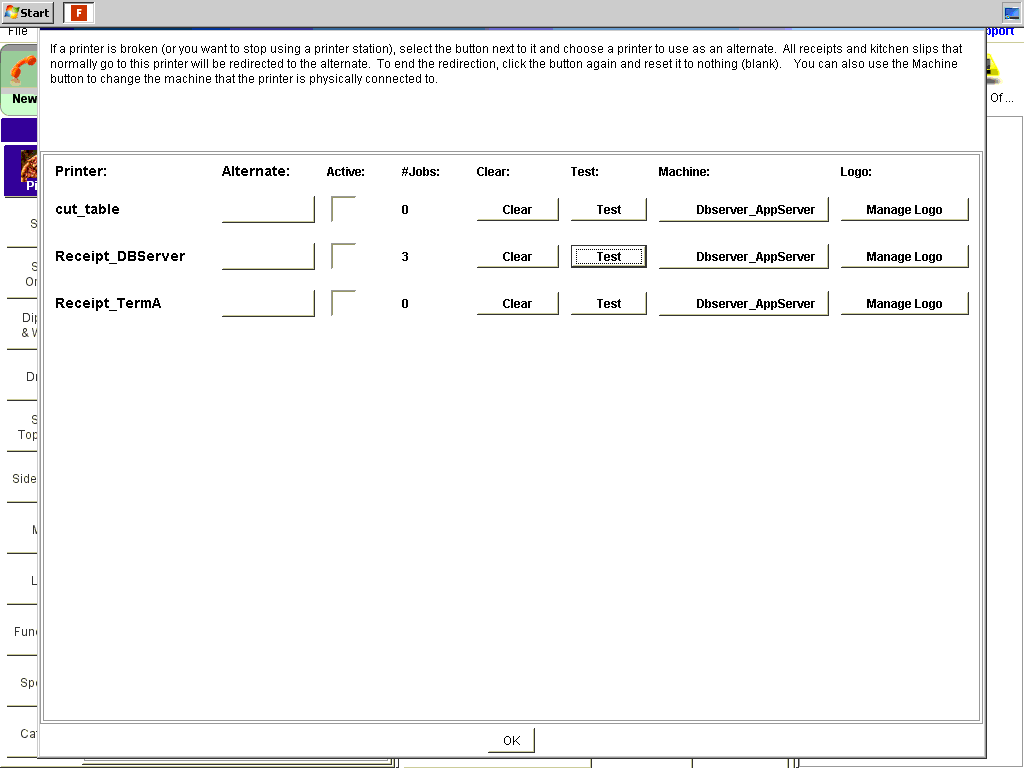Choose an alternate printer for Receipt_DBServer
Screen dimensions: 1024x768
tap(268, 256)
